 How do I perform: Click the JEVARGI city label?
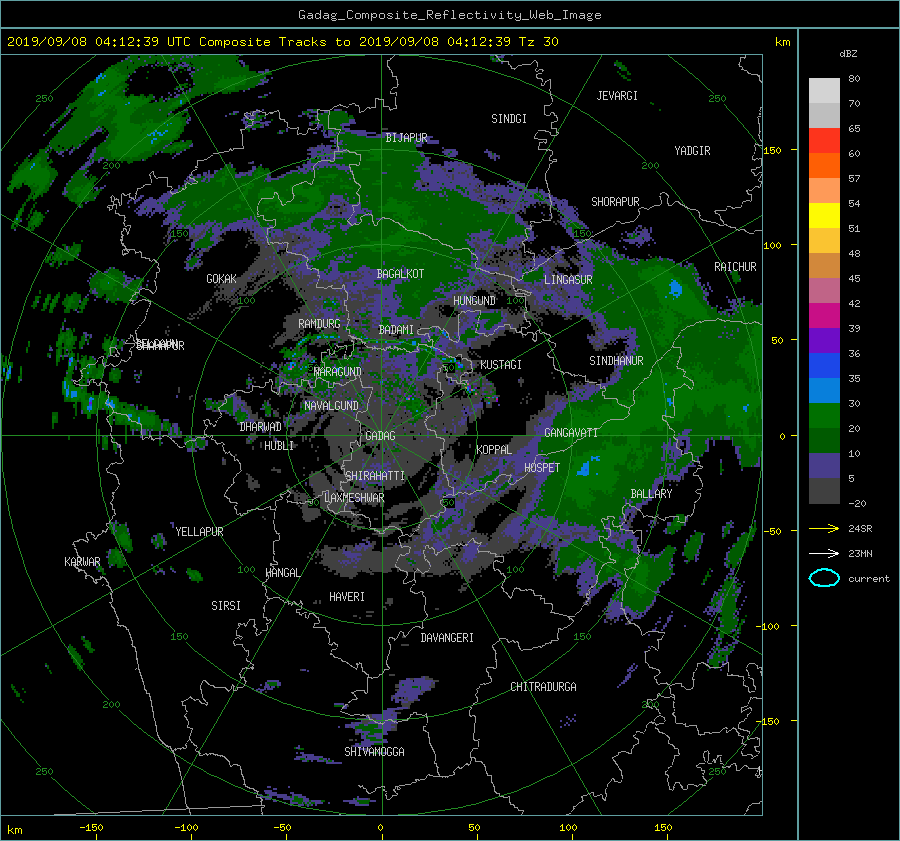tap(617, 96)
